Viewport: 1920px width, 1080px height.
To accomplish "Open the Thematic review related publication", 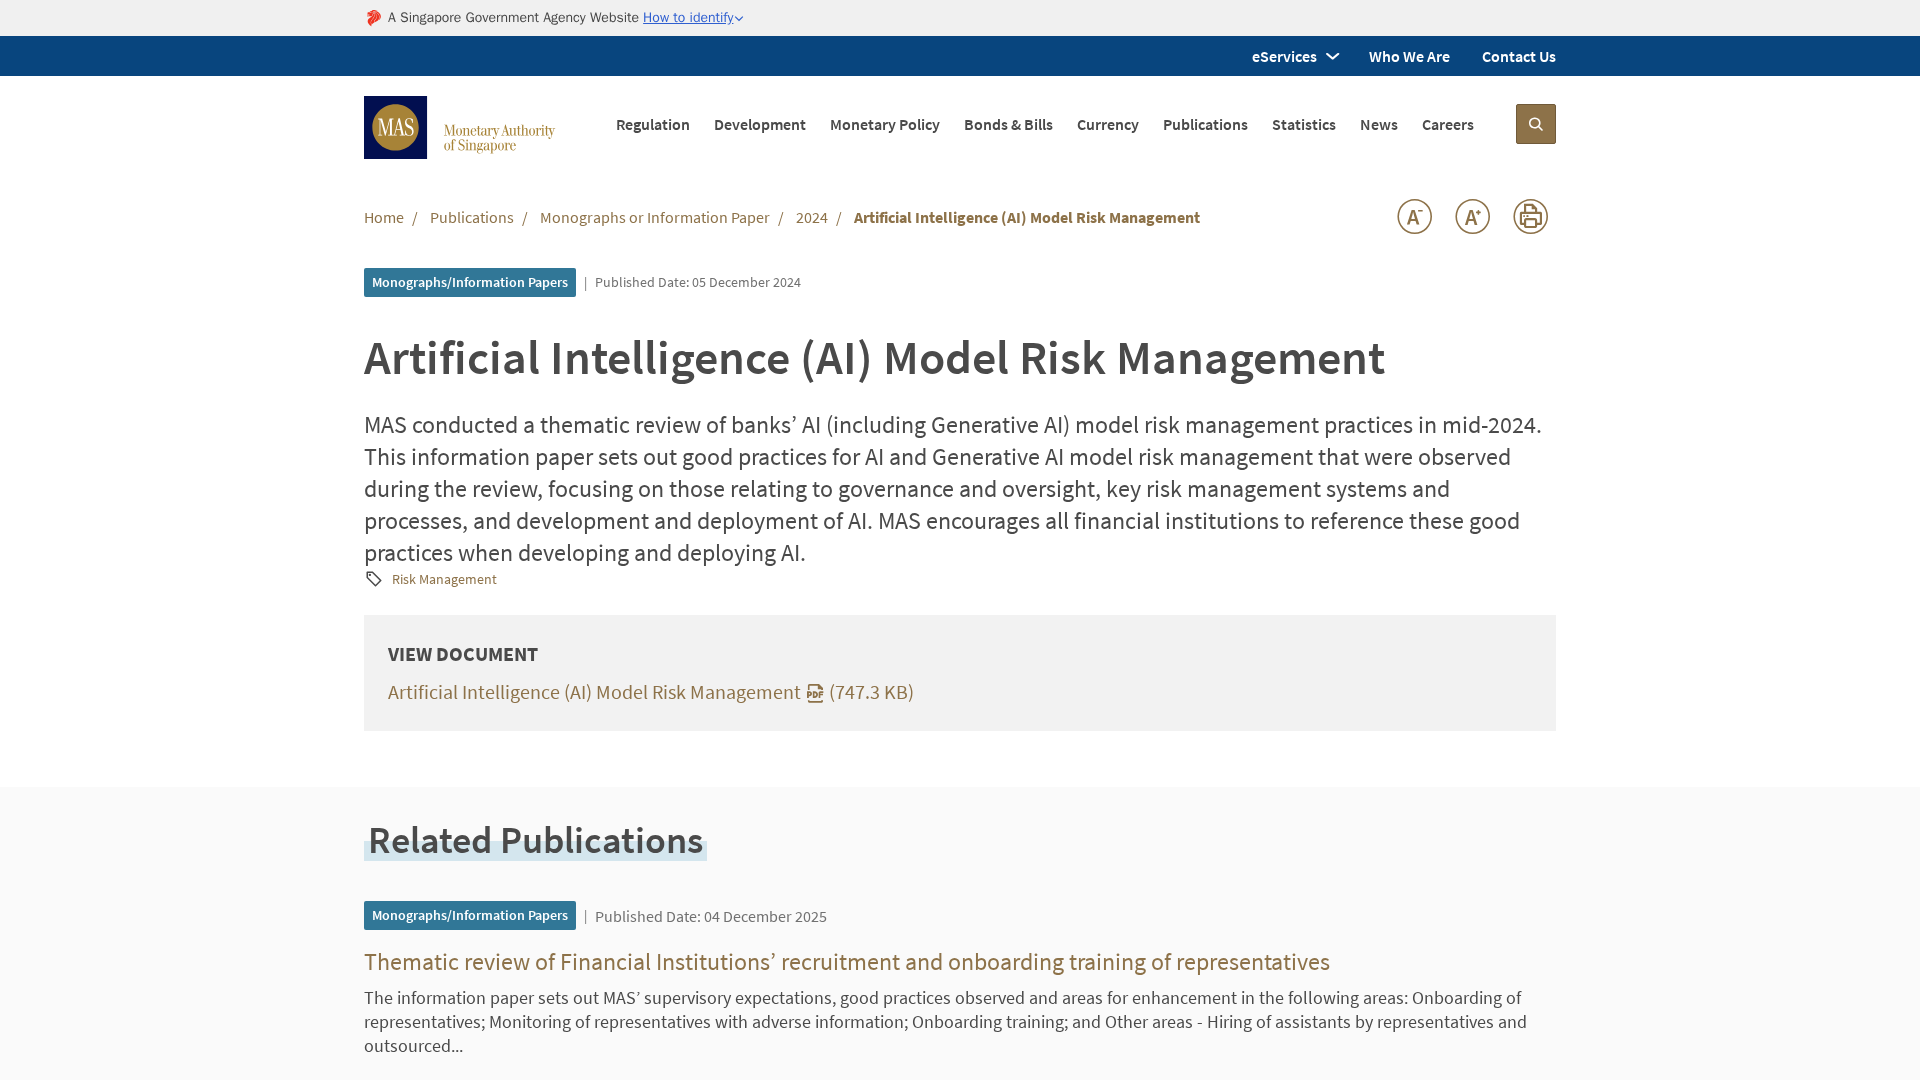I will point(846,962).
